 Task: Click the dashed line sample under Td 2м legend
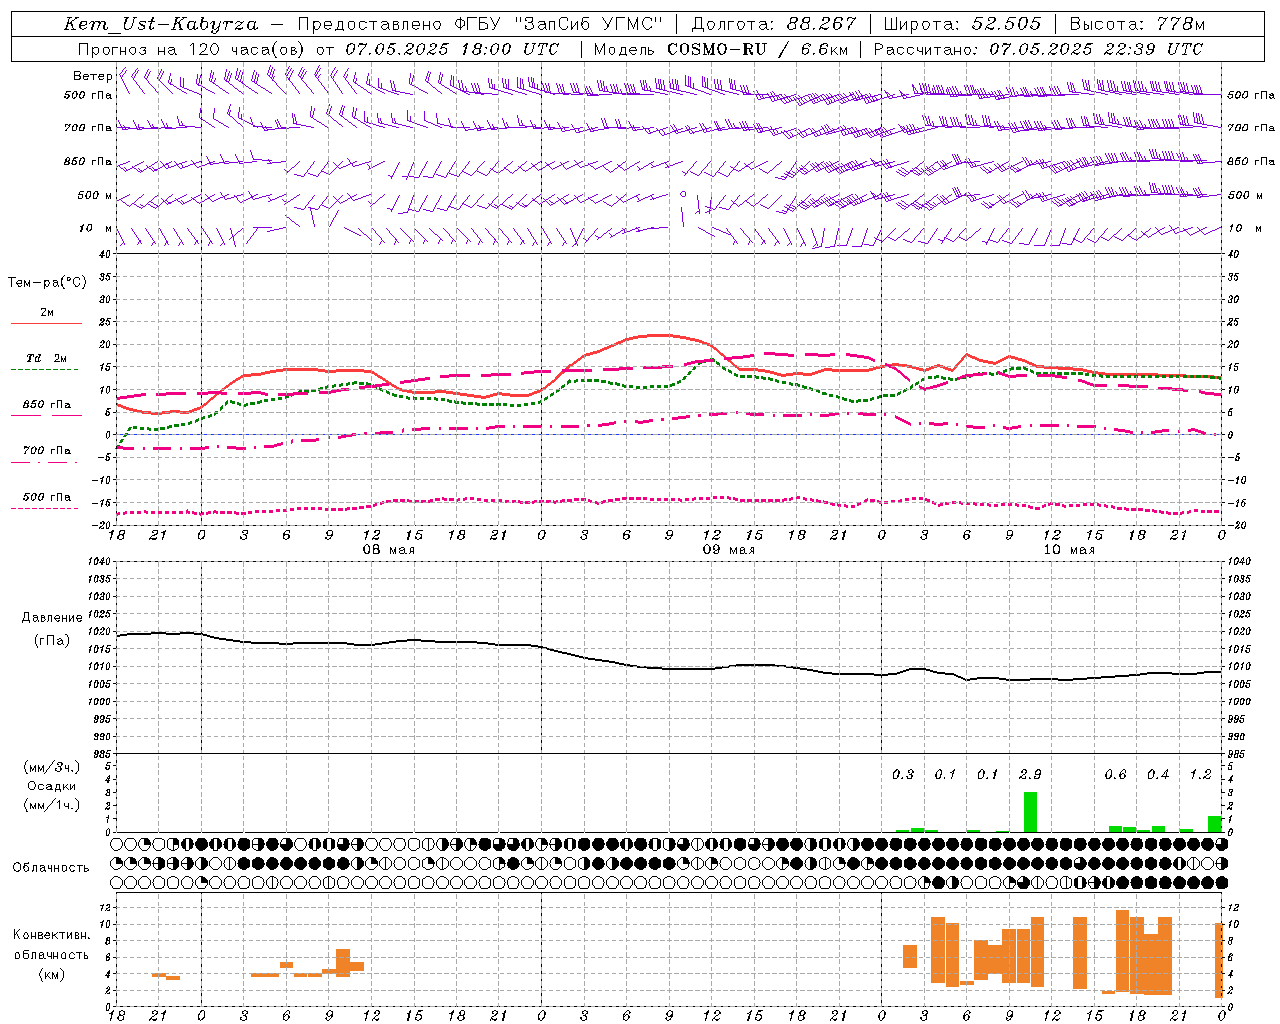point(44,370)
